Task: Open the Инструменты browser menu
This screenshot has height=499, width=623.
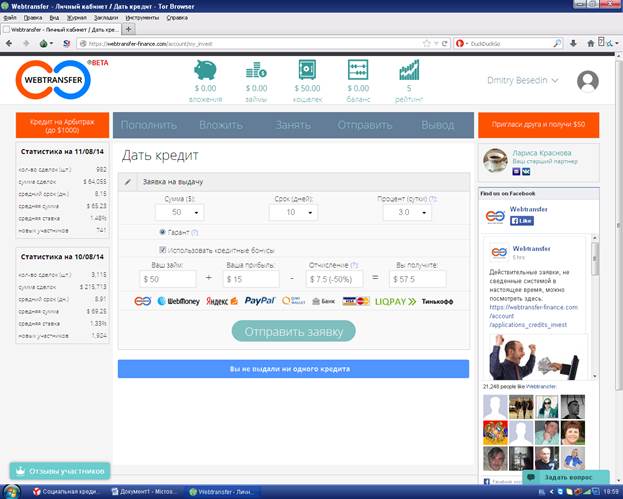Action: [142, 18]
